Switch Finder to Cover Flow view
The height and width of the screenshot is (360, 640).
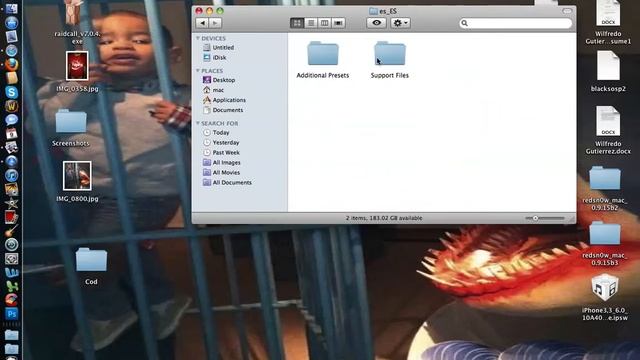(x=338, y=23)
